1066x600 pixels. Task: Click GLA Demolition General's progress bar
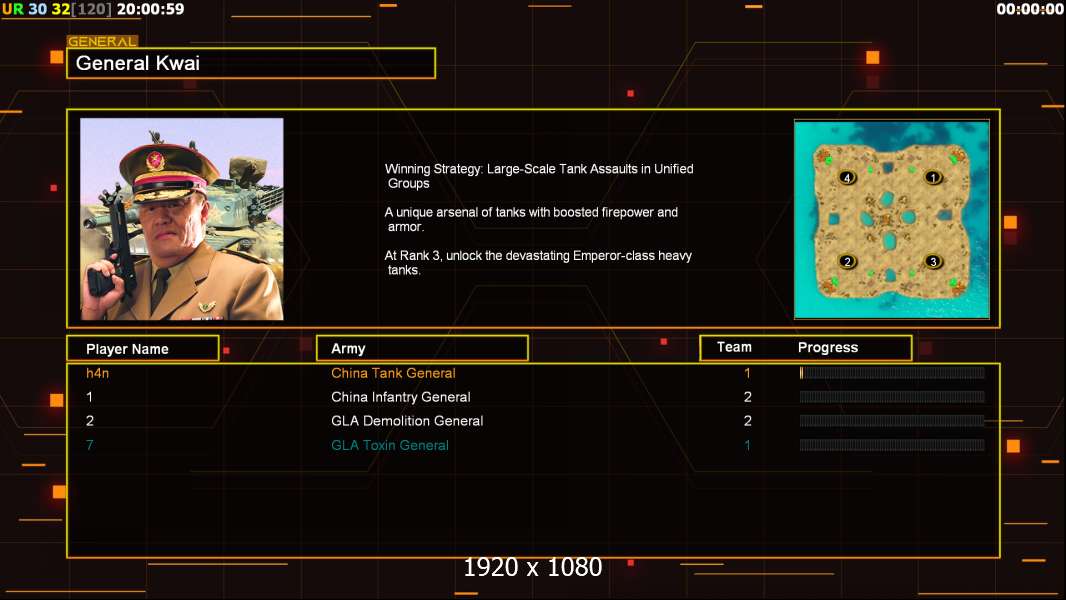[x=892, y=421]
